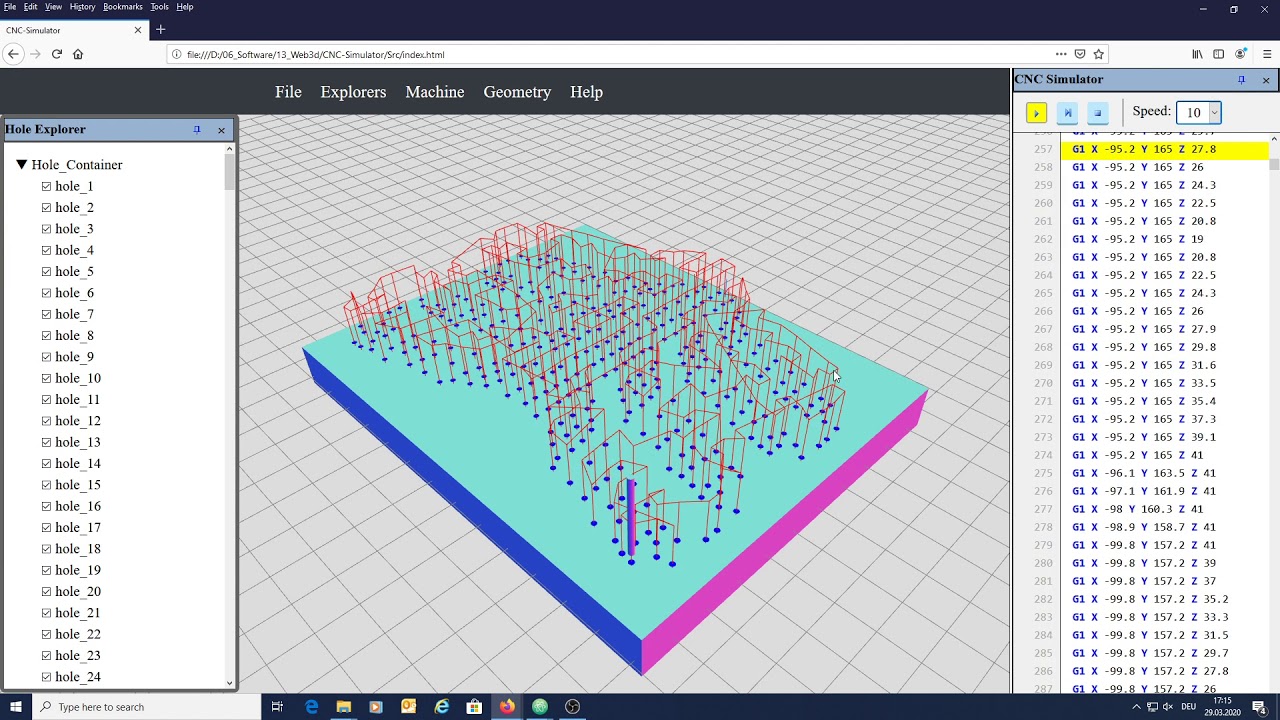Select G-code line 286
This screenshot has height=720, width=1280.
(1164, 671)
